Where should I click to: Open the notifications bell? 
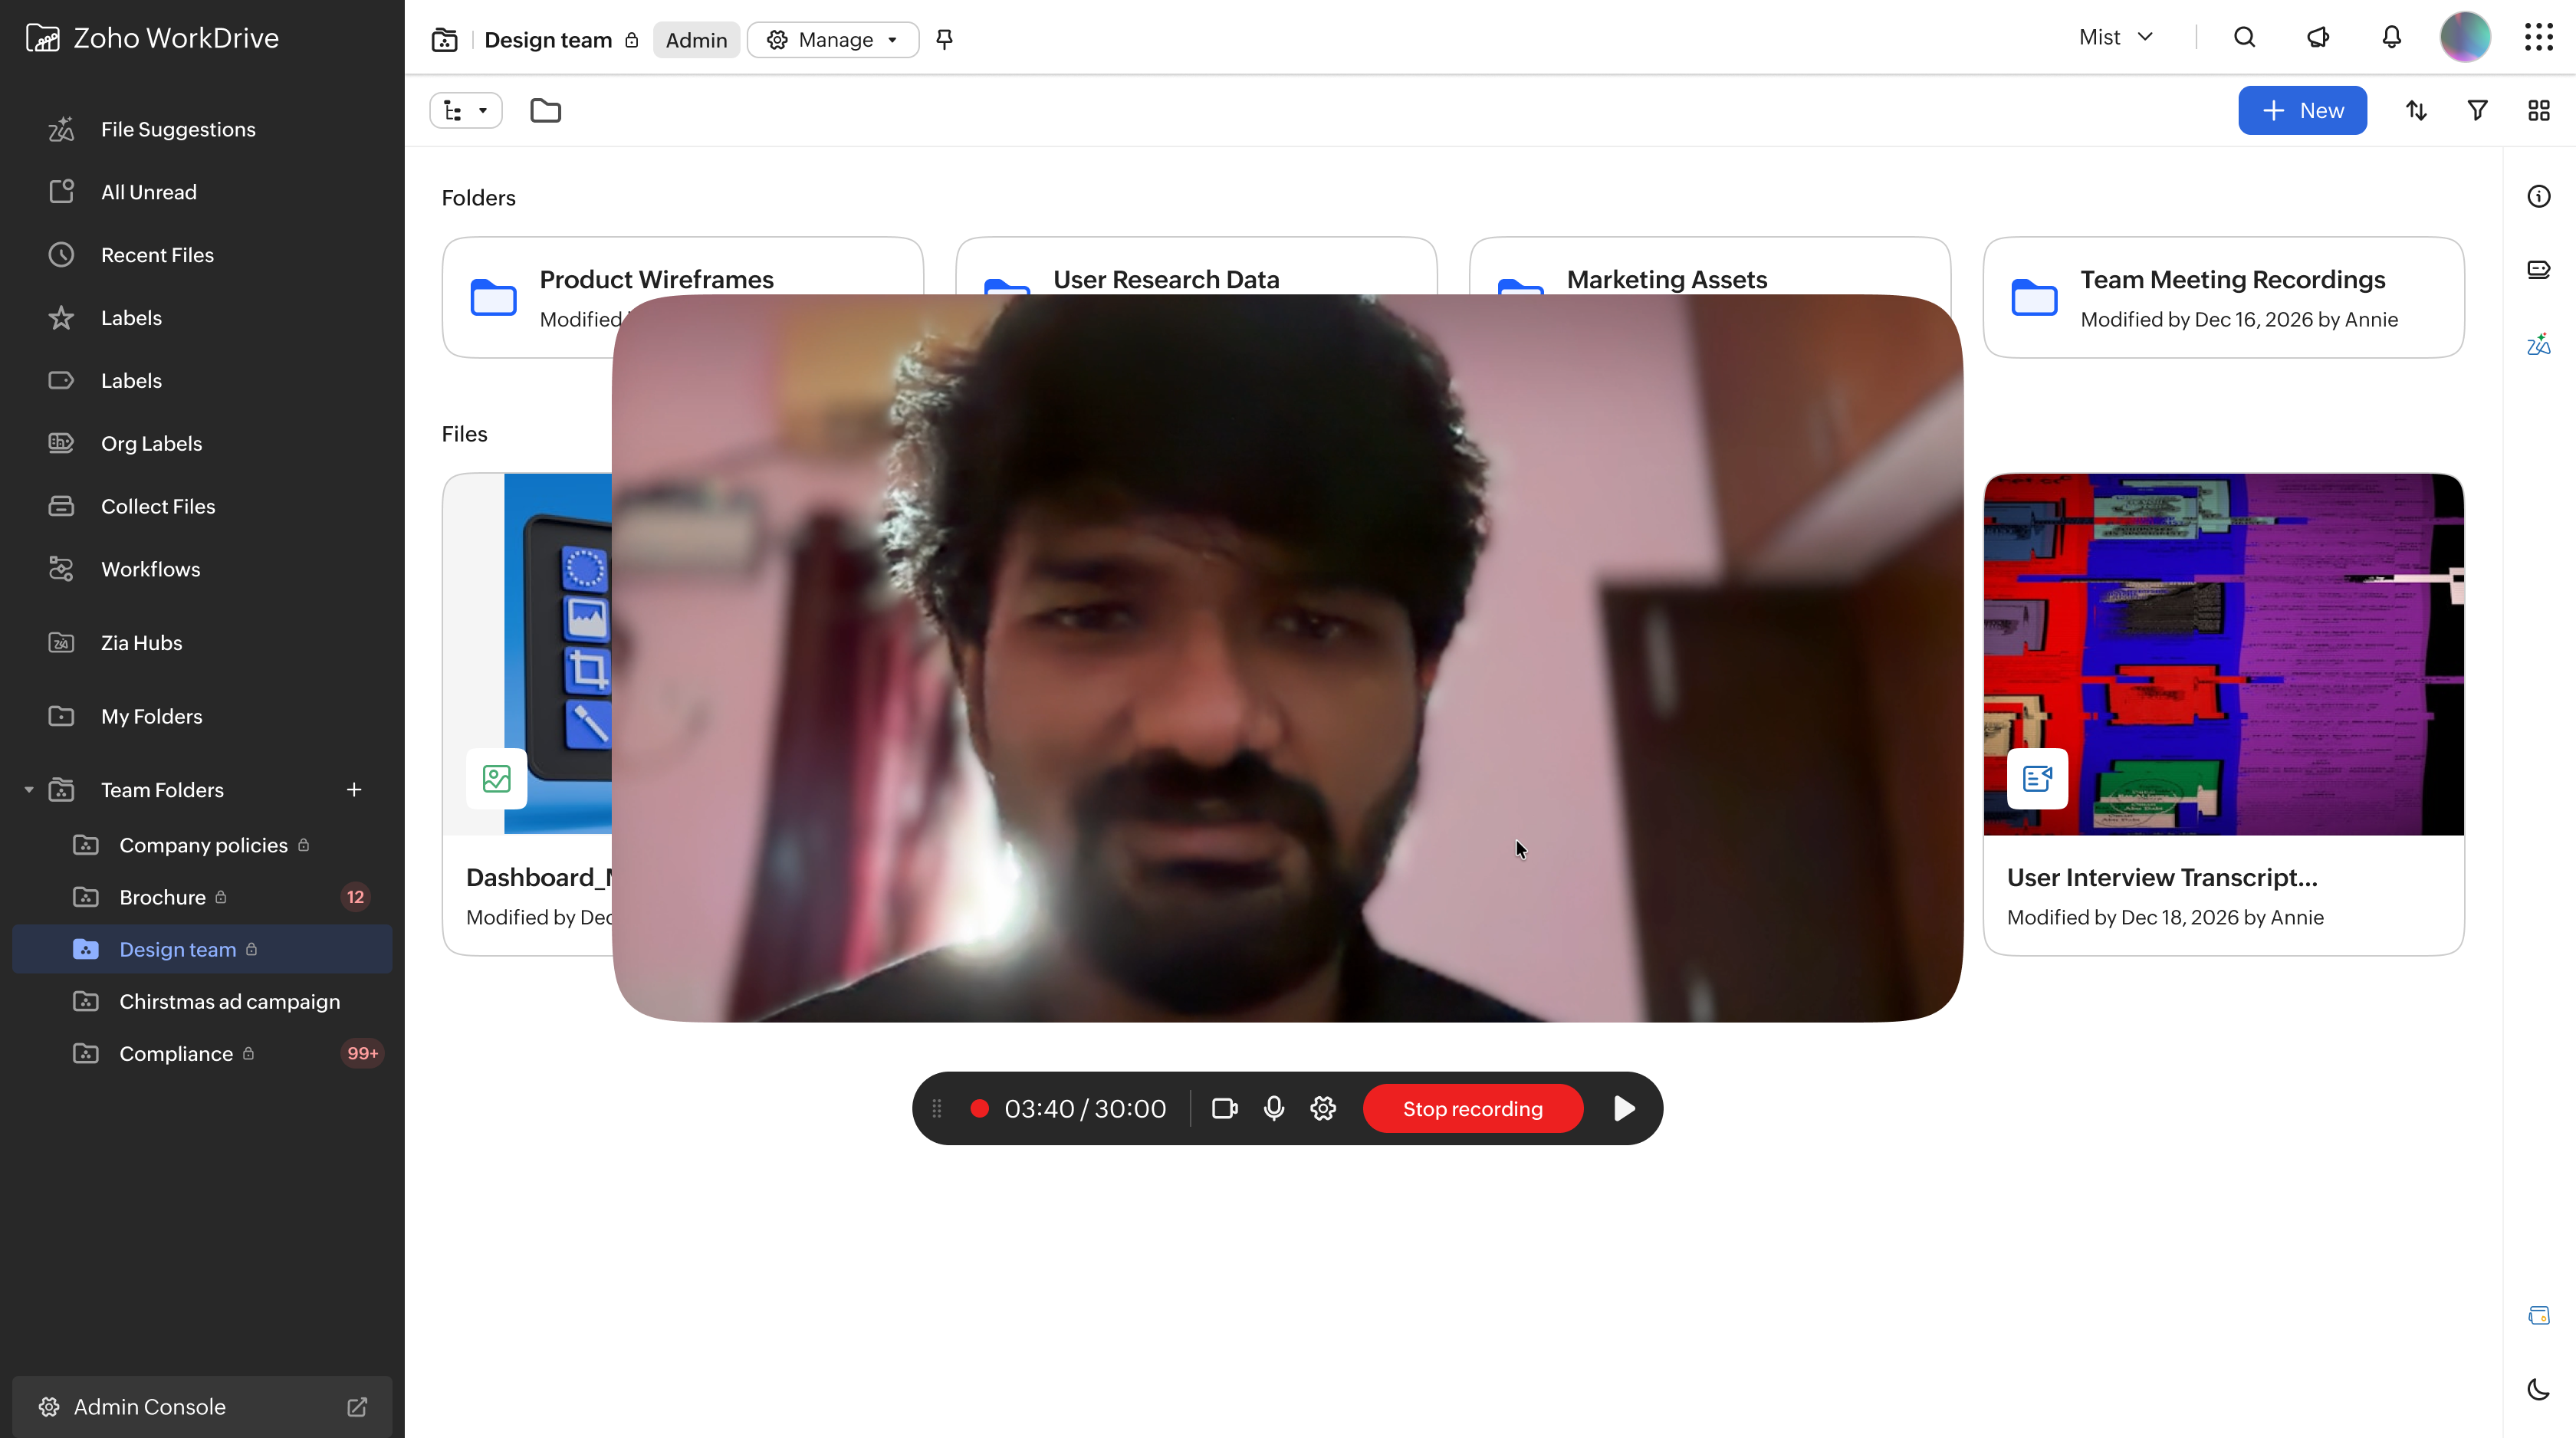(2392, 37)
